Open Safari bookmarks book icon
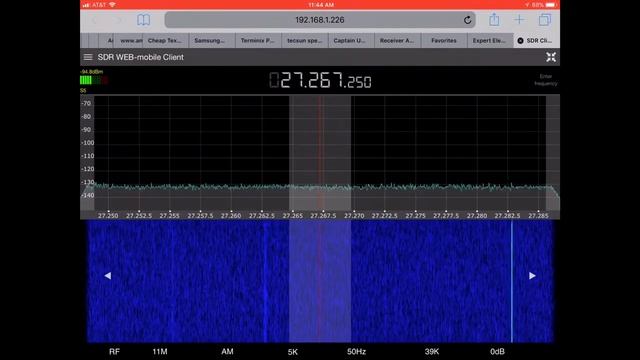640x360 pixels. pyautogui.click(x=143, y=20)
